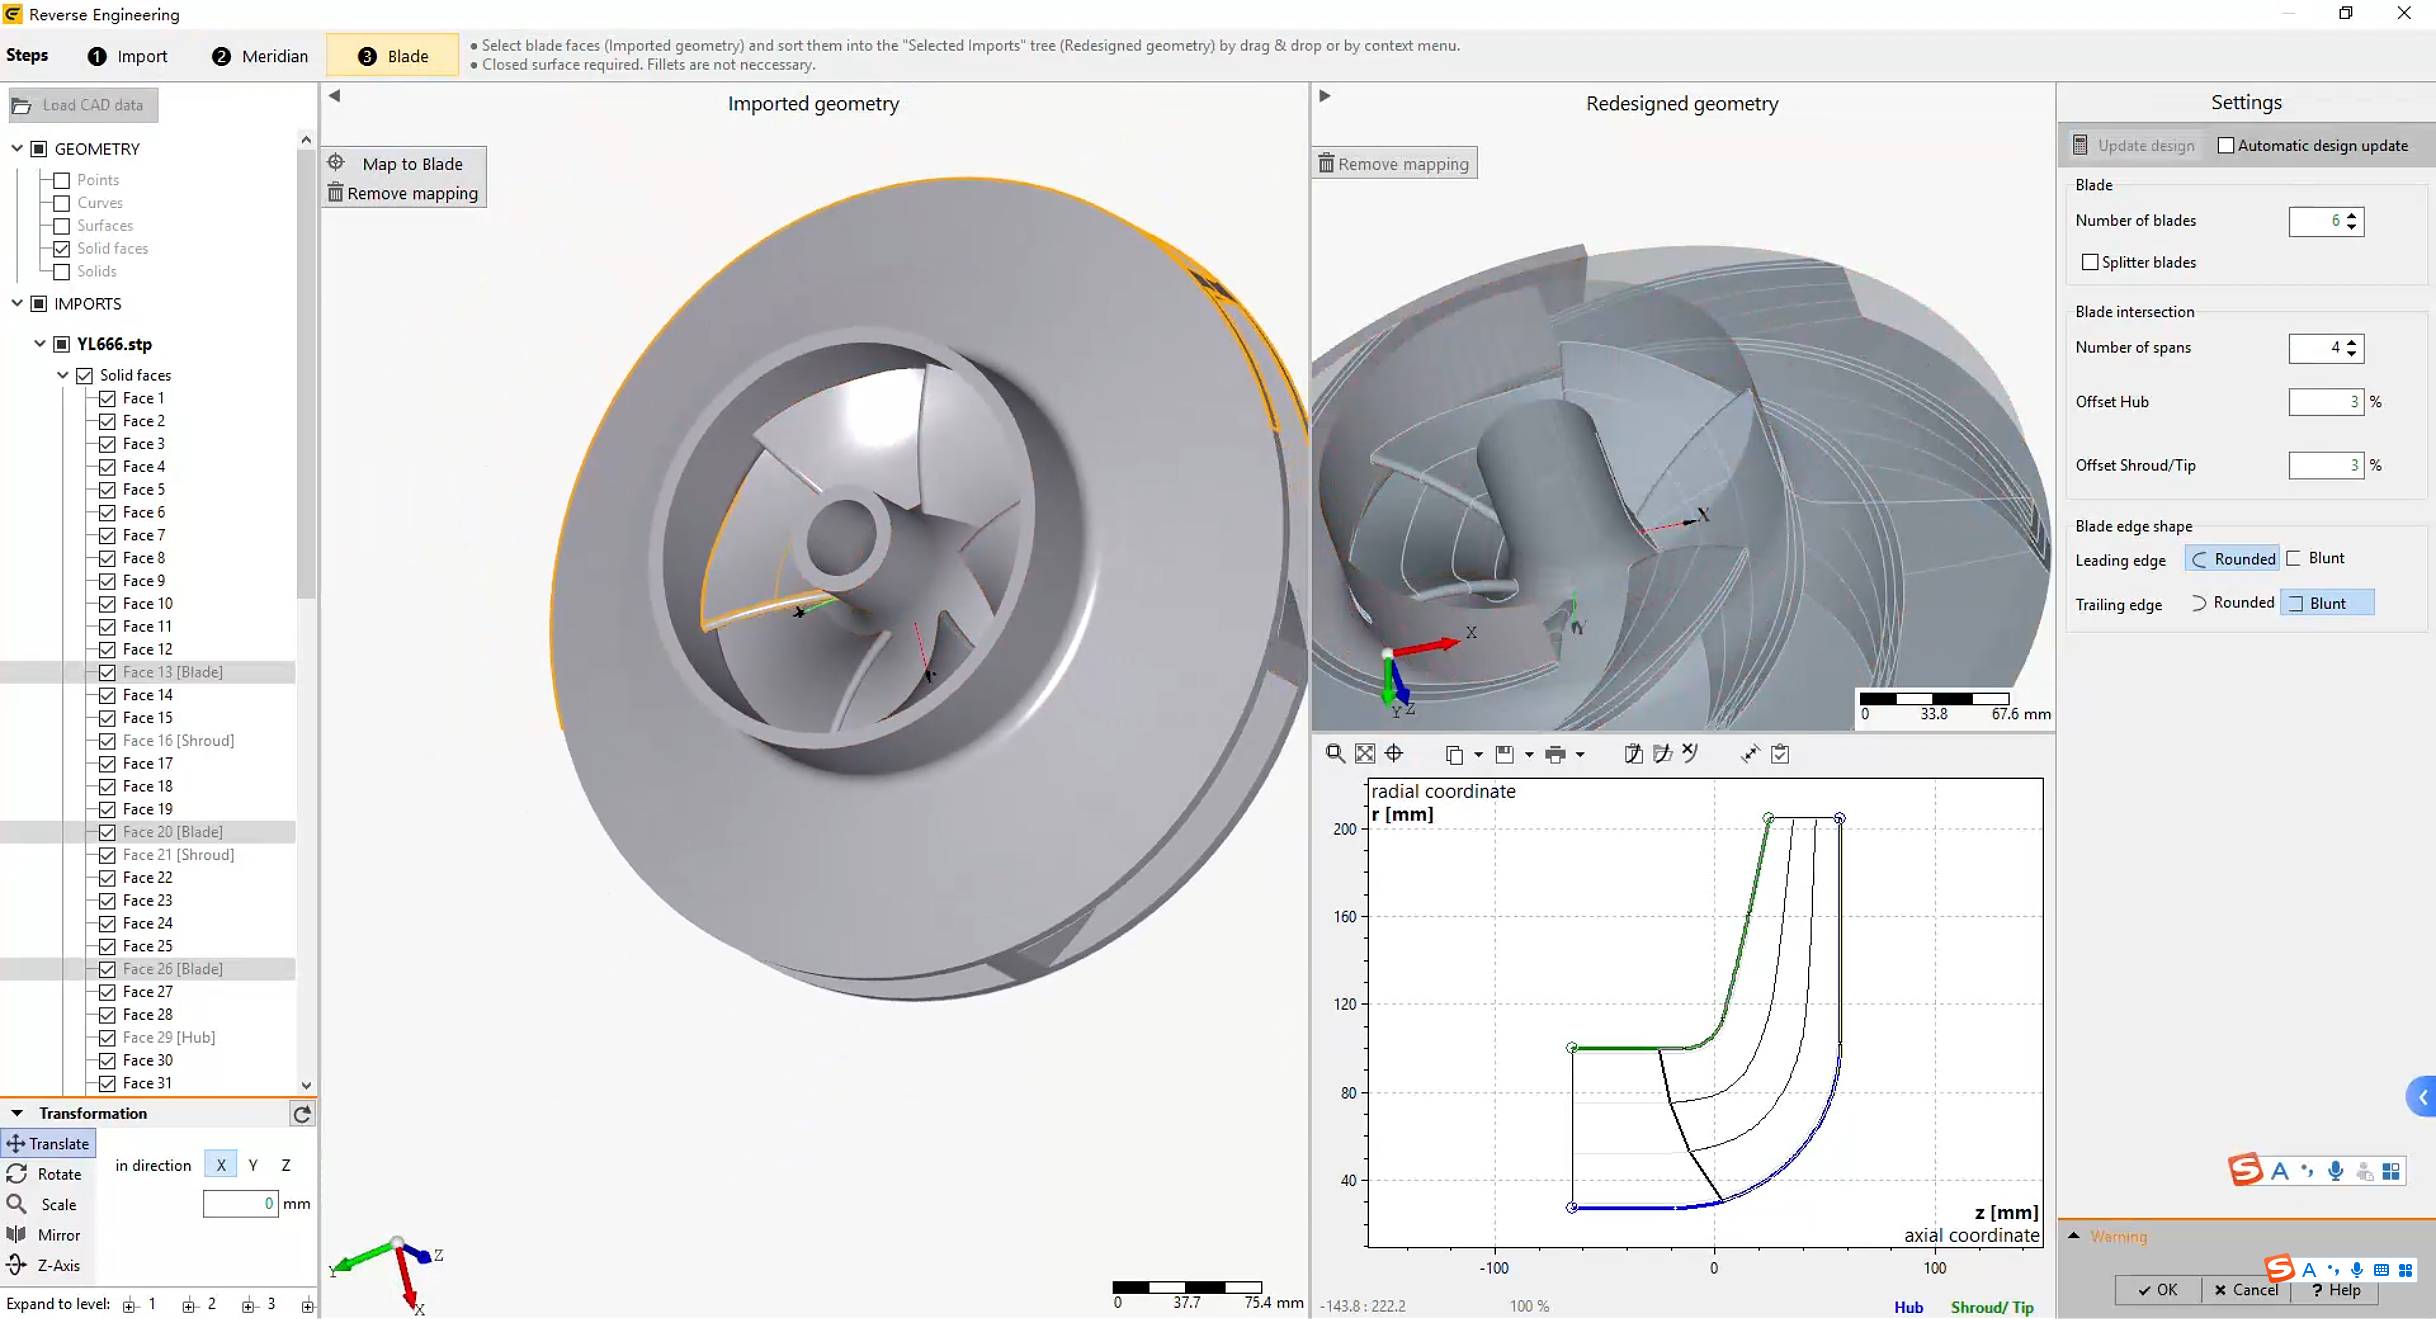Click the remove curve icon in diagram toolbar

point(1690,754)
